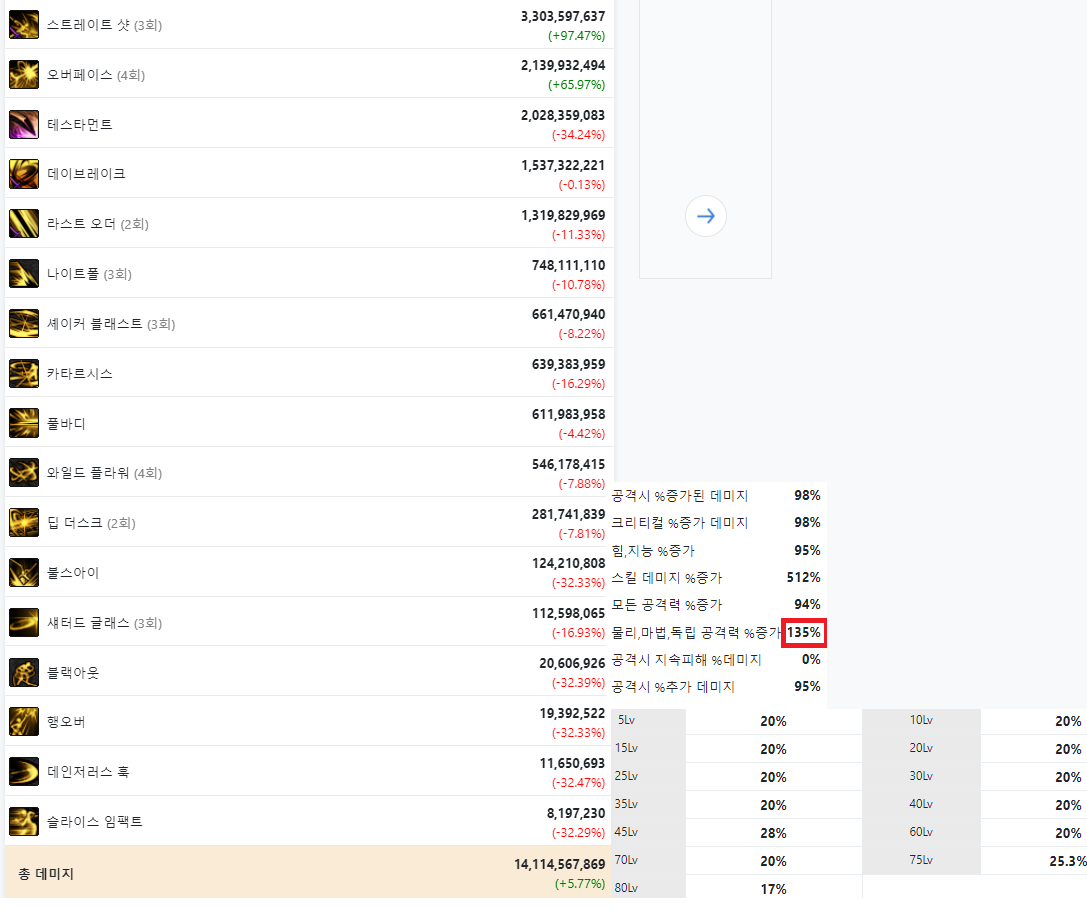The height and width of the screenshot is (910, 1087).
Task: Click the 테스타먼트 skill icon
Action: (x=24, y=125)
